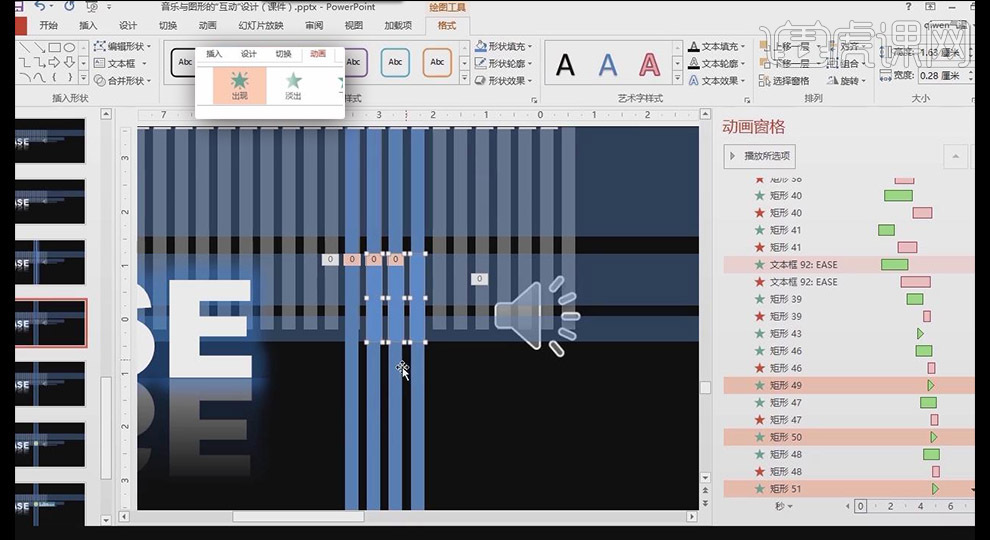
Task: Click the 宽度 width input field
Action: point(940,75)
